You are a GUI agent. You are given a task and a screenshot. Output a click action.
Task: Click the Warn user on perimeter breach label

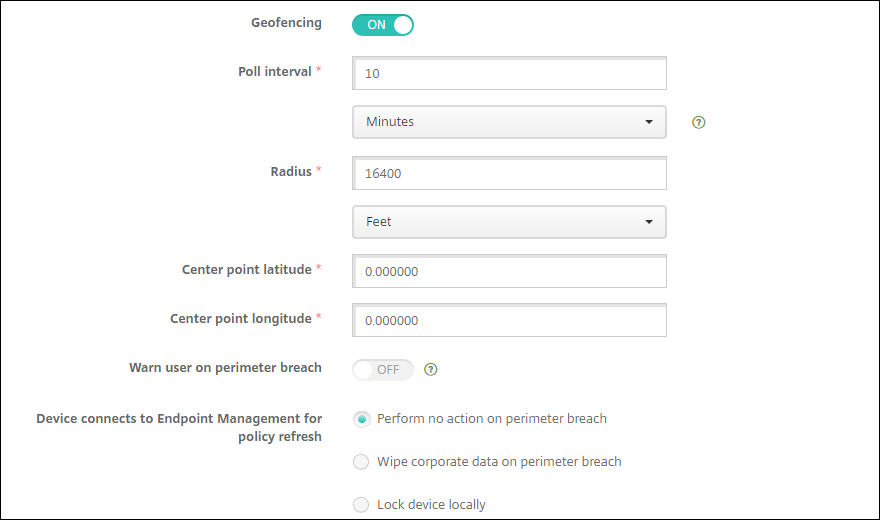(x=225, y=367)
